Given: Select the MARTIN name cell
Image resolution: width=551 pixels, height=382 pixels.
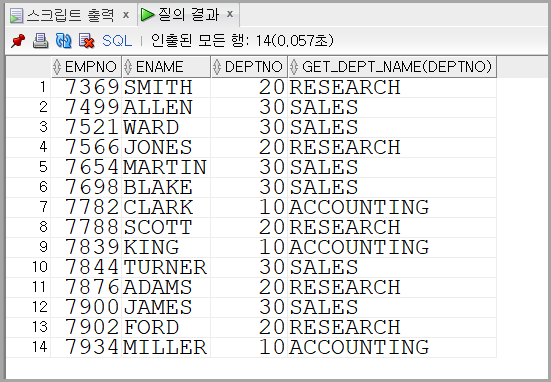Looking at the screenshot, I should pos(166,167).
